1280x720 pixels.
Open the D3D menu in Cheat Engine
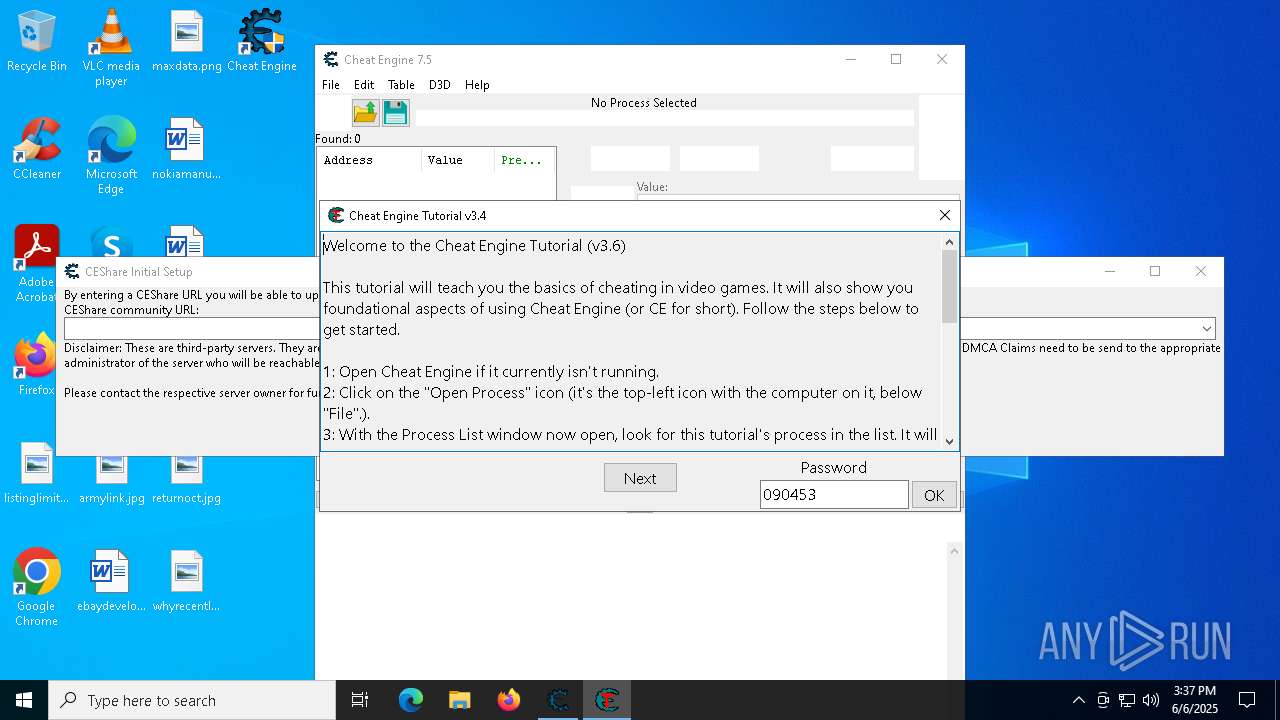point(440,85)
